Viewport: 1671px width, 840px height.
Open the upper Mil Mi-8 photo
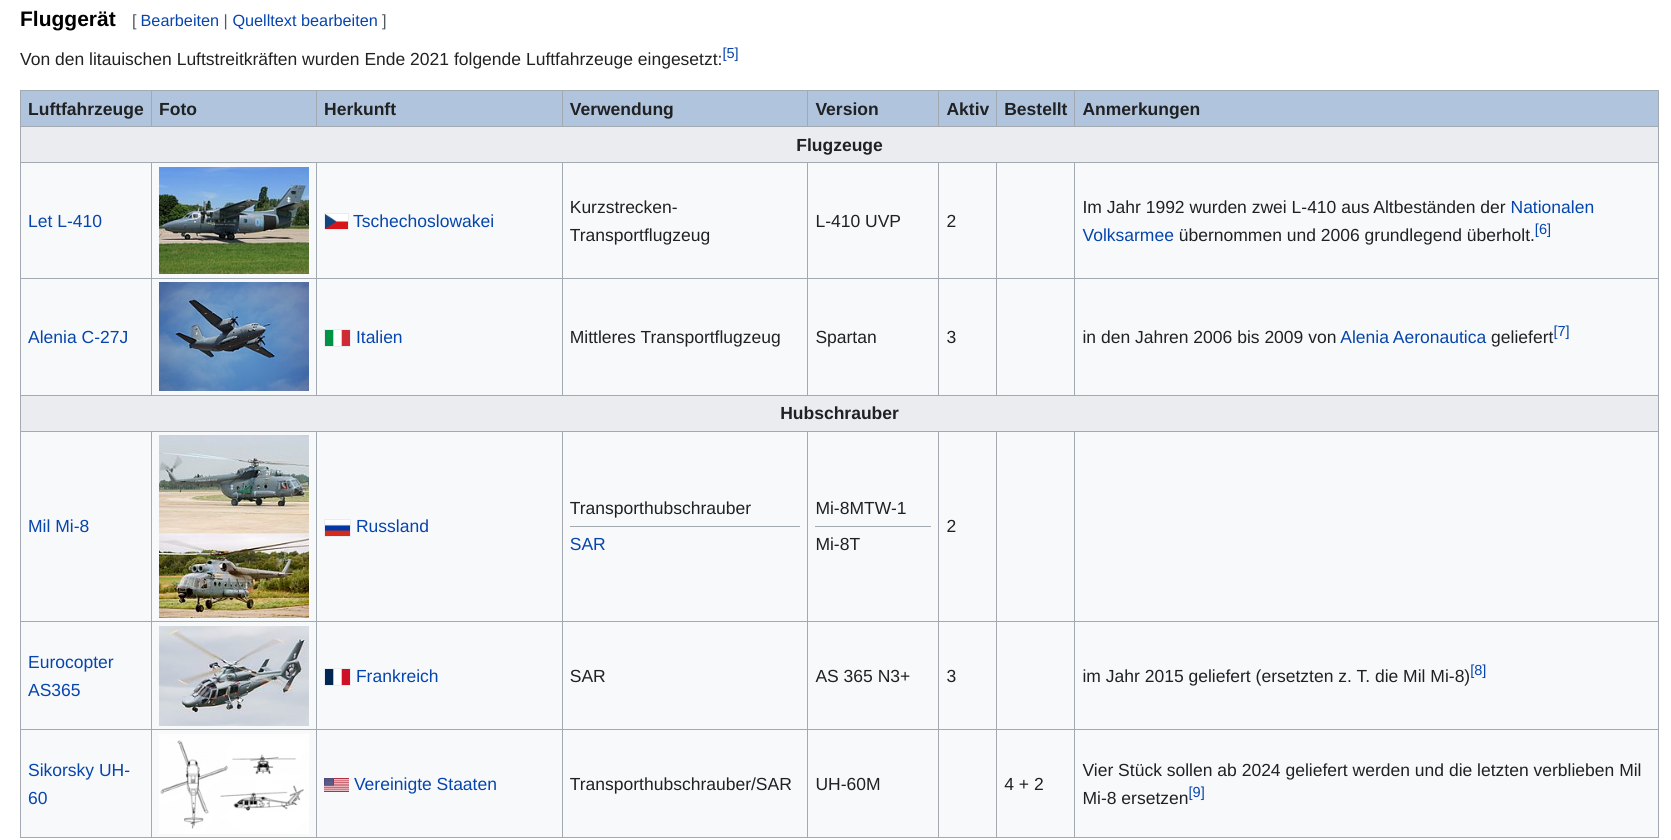234,484
